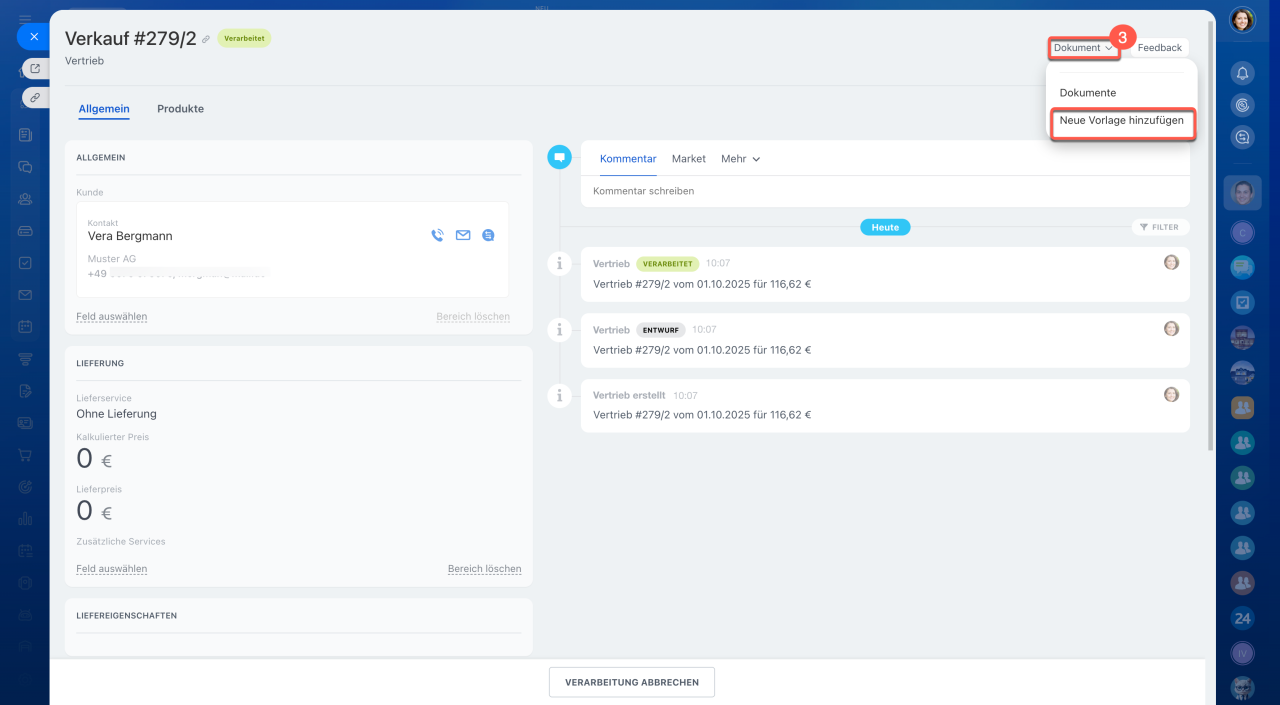Screen dimensions: 1280x705
Task: Select 'Neue Vorlage hinzufügen' menu item
Action: [x=1121, y=121]
